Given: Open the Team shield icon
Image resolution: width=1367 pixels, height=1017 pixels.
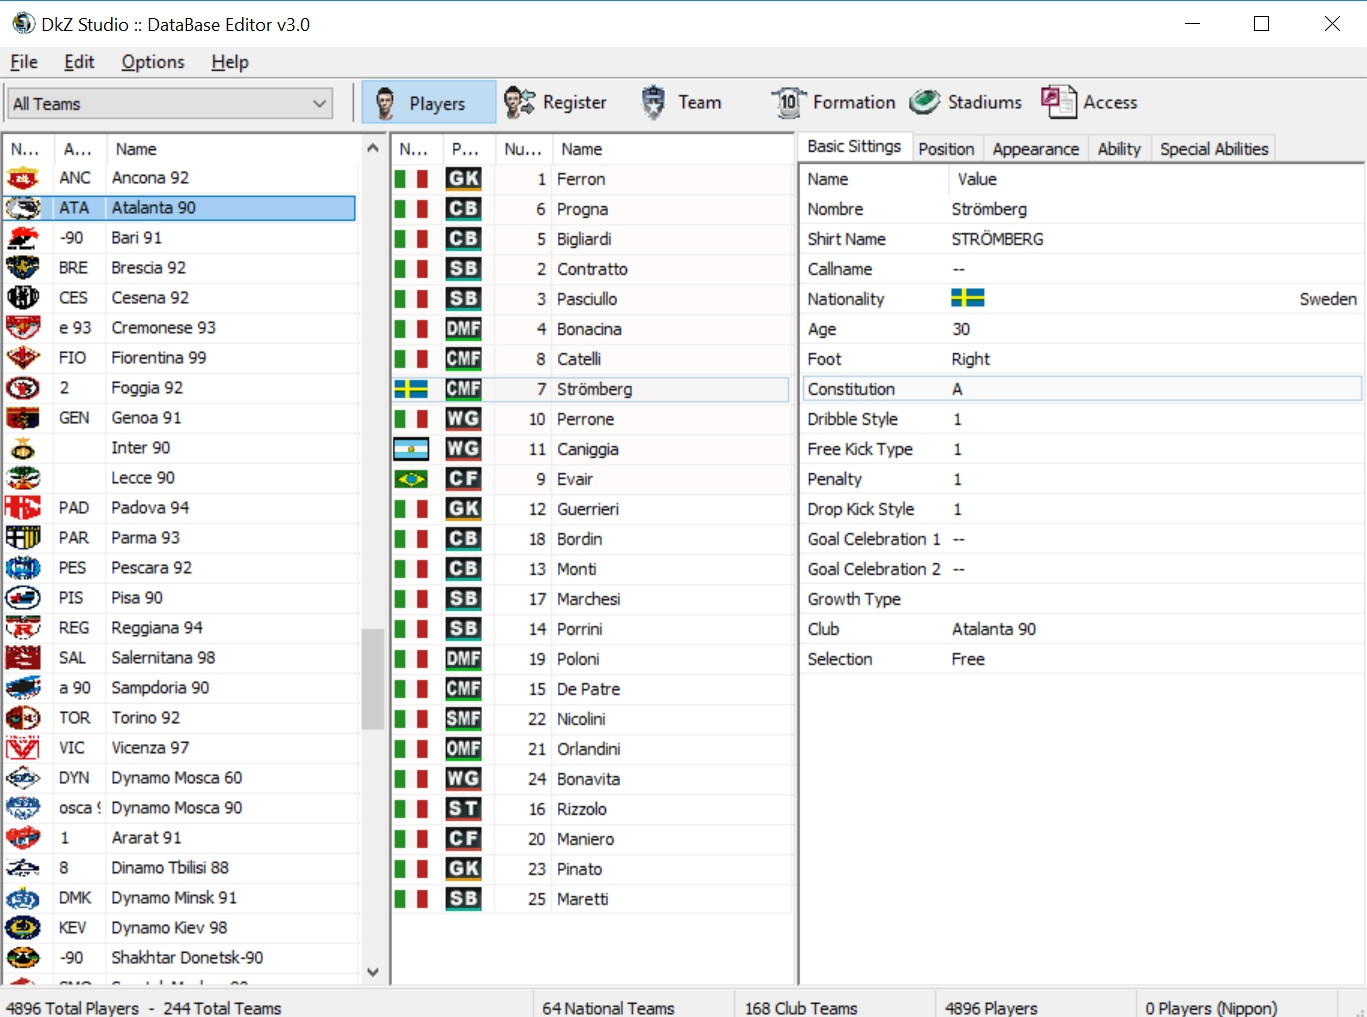Looking at the screenshot, I should pyautogui.click(x=653, y=102).
